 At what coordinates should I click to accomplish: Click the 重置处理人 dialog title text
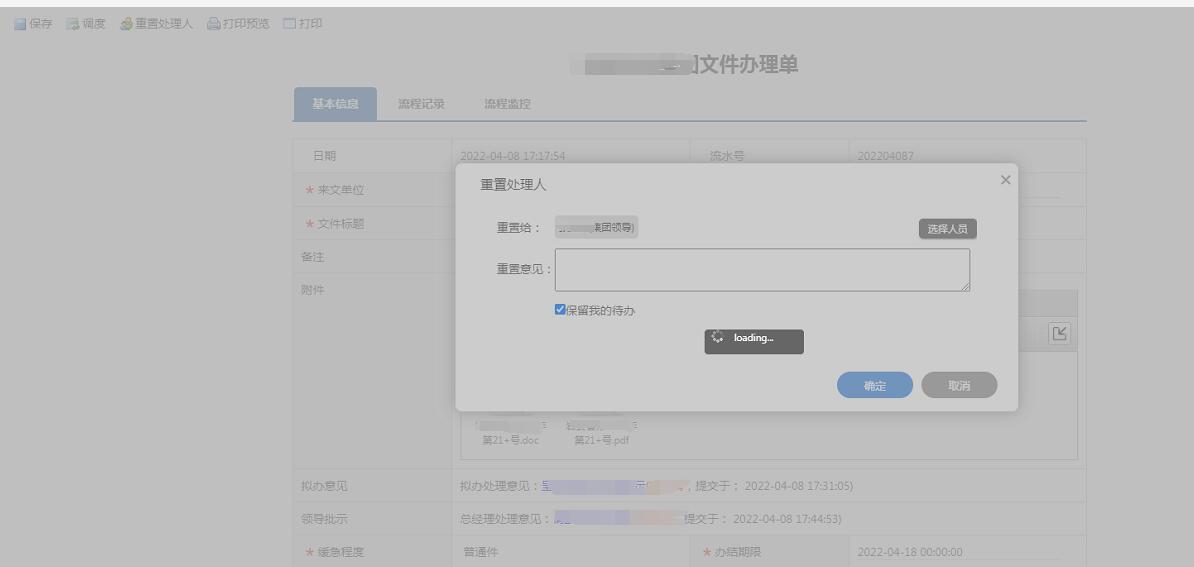point(513,185)
